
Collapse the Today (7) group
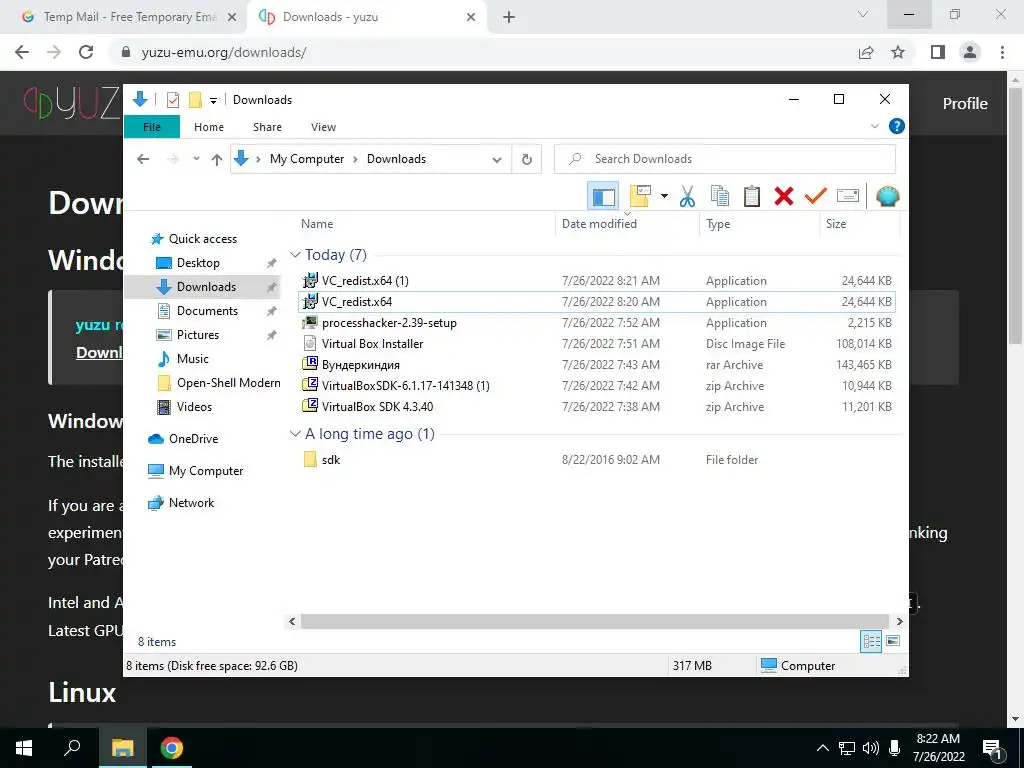coord(295,255)
